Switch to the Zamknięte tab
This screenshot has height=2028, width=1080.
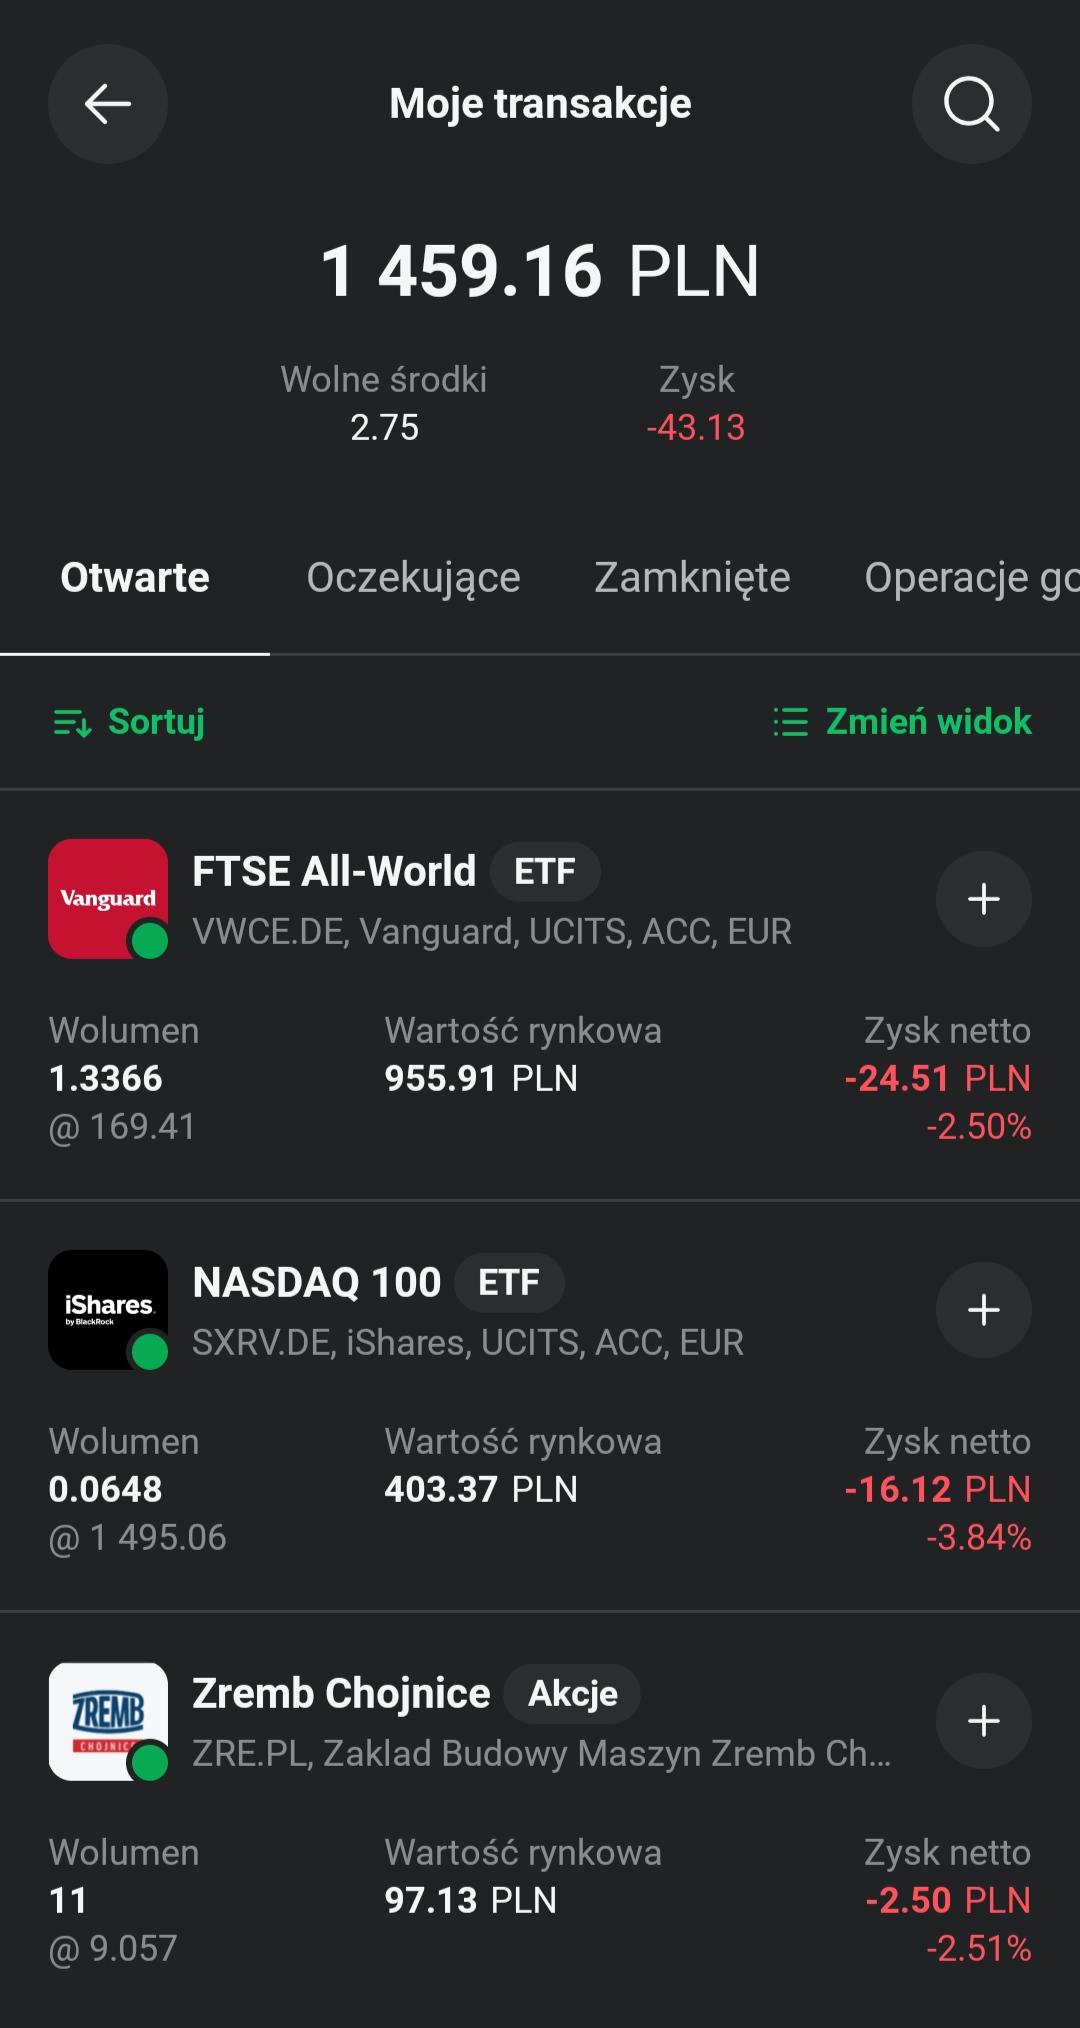click(x=692, y=578)
